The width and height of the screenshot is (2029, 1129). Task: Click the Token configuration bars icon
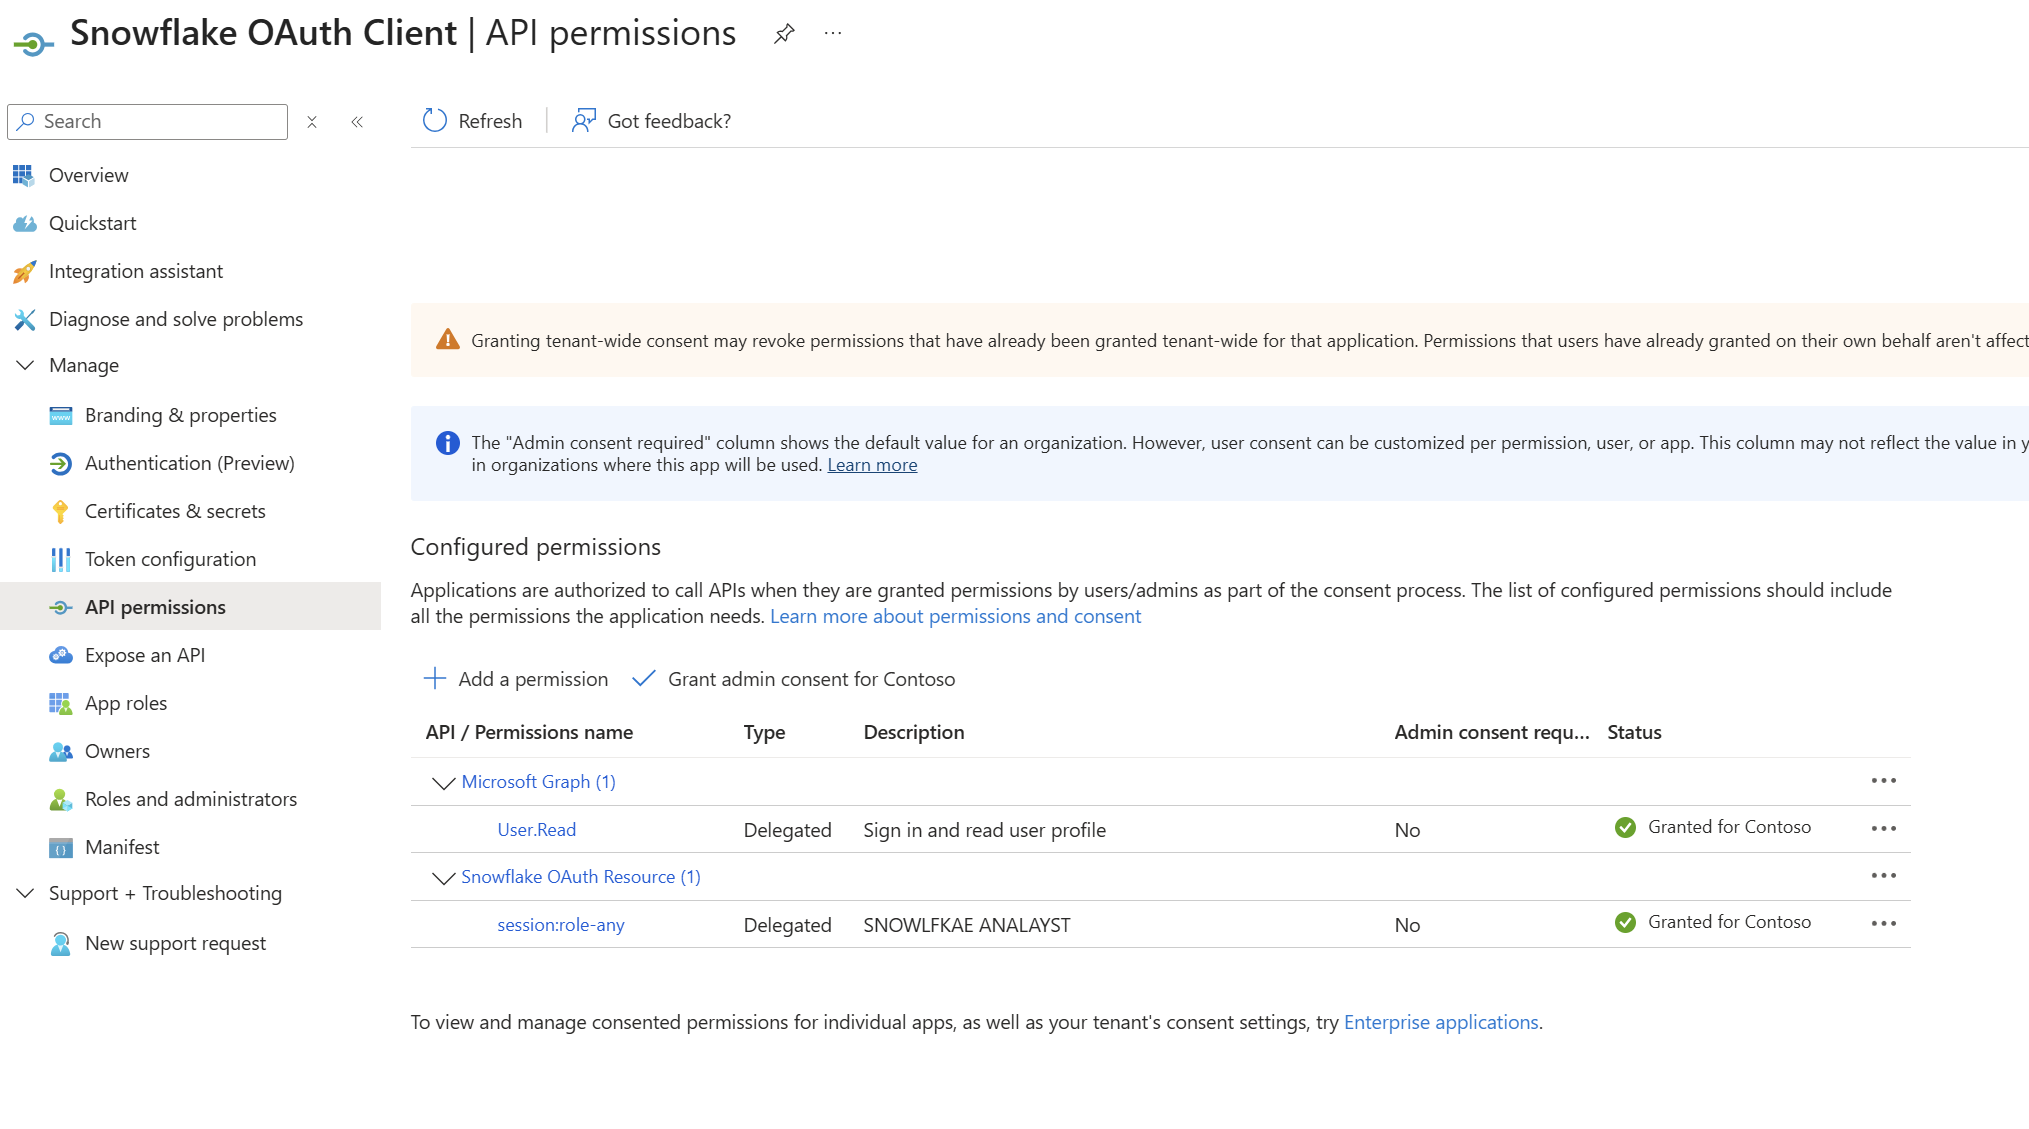tap(61, 559)
